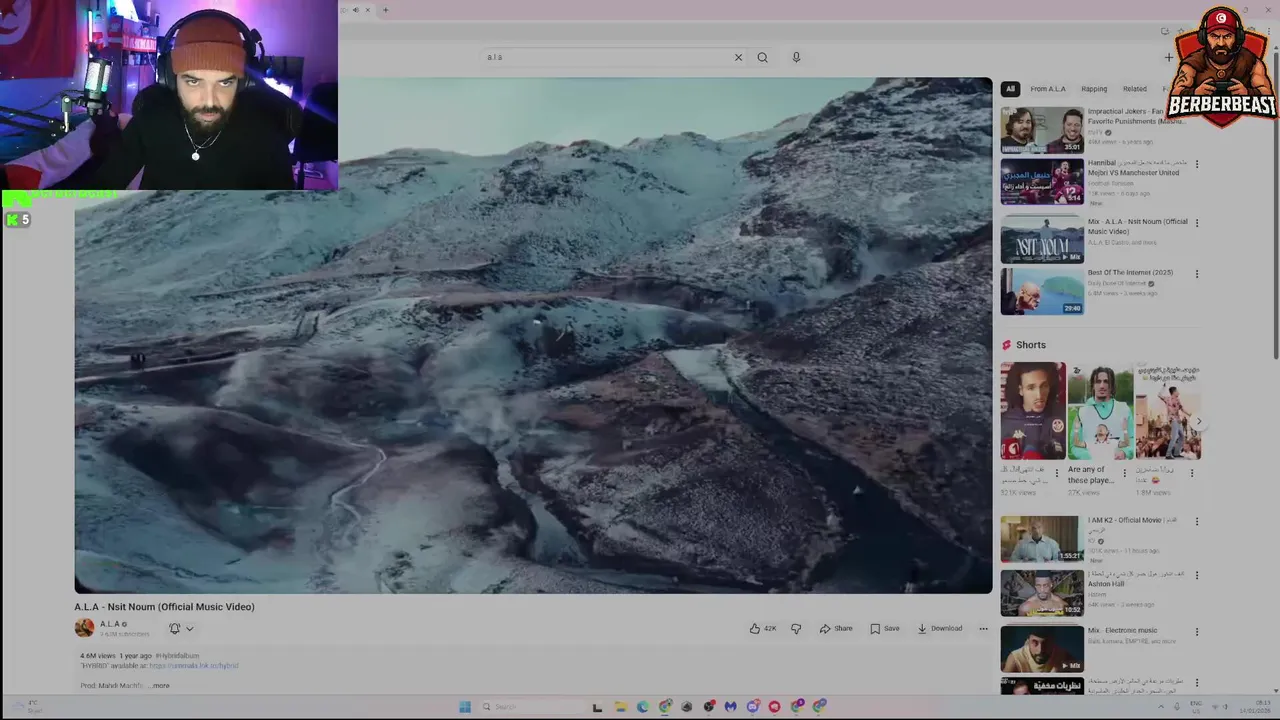Like the video with thumbs up
This screenshot has height=720, width=1280.
click(763, 628)
